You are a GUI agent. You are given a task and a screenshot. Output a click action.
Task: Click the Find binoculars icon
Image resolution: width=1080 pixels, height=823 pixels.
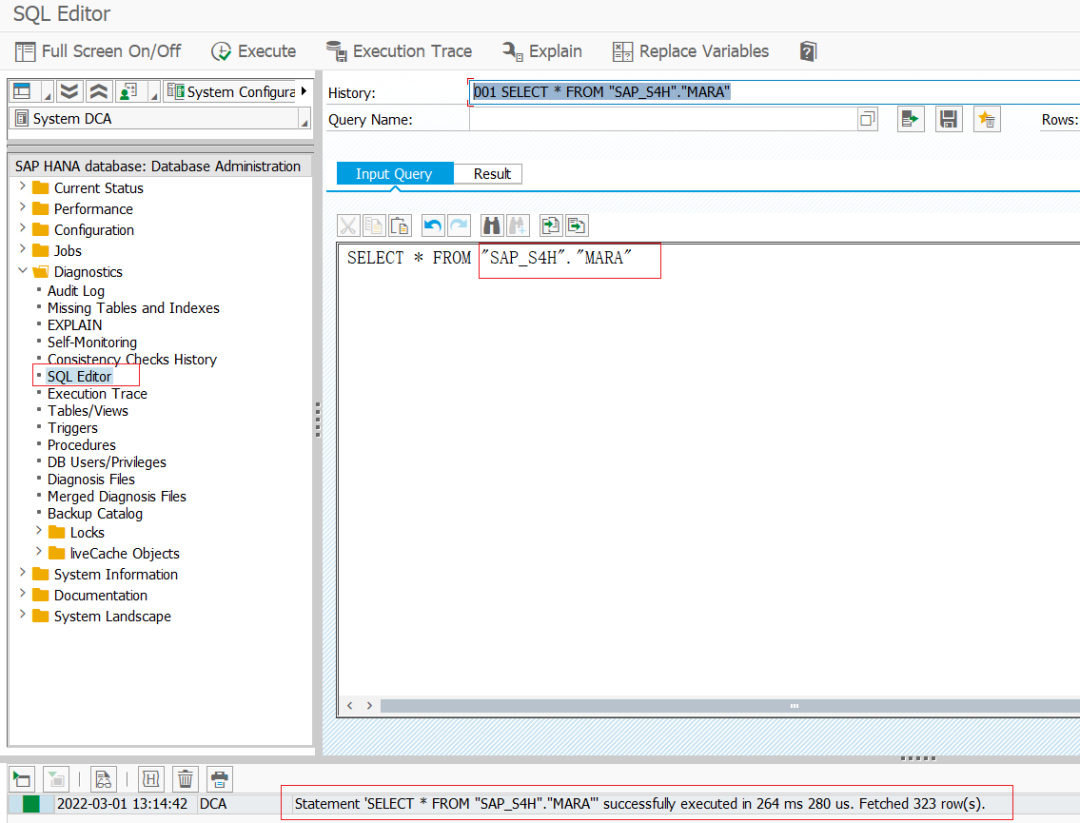[492, 225]
